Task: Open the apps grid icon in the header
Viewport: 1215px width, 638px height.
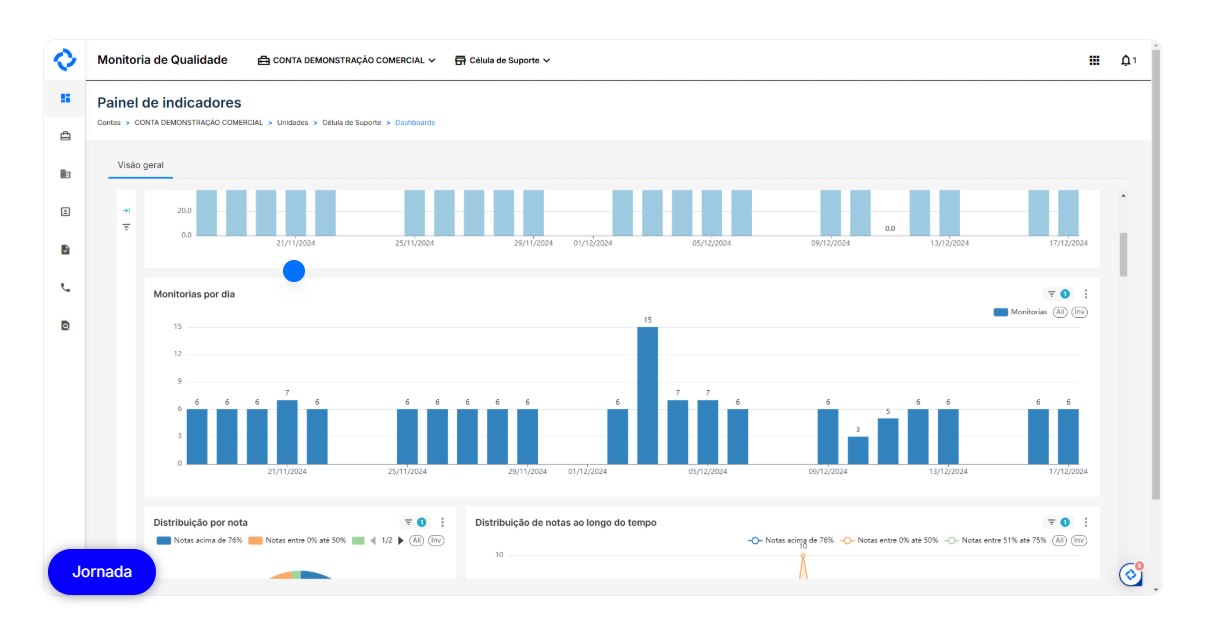Action: (x=1094, y=61)
